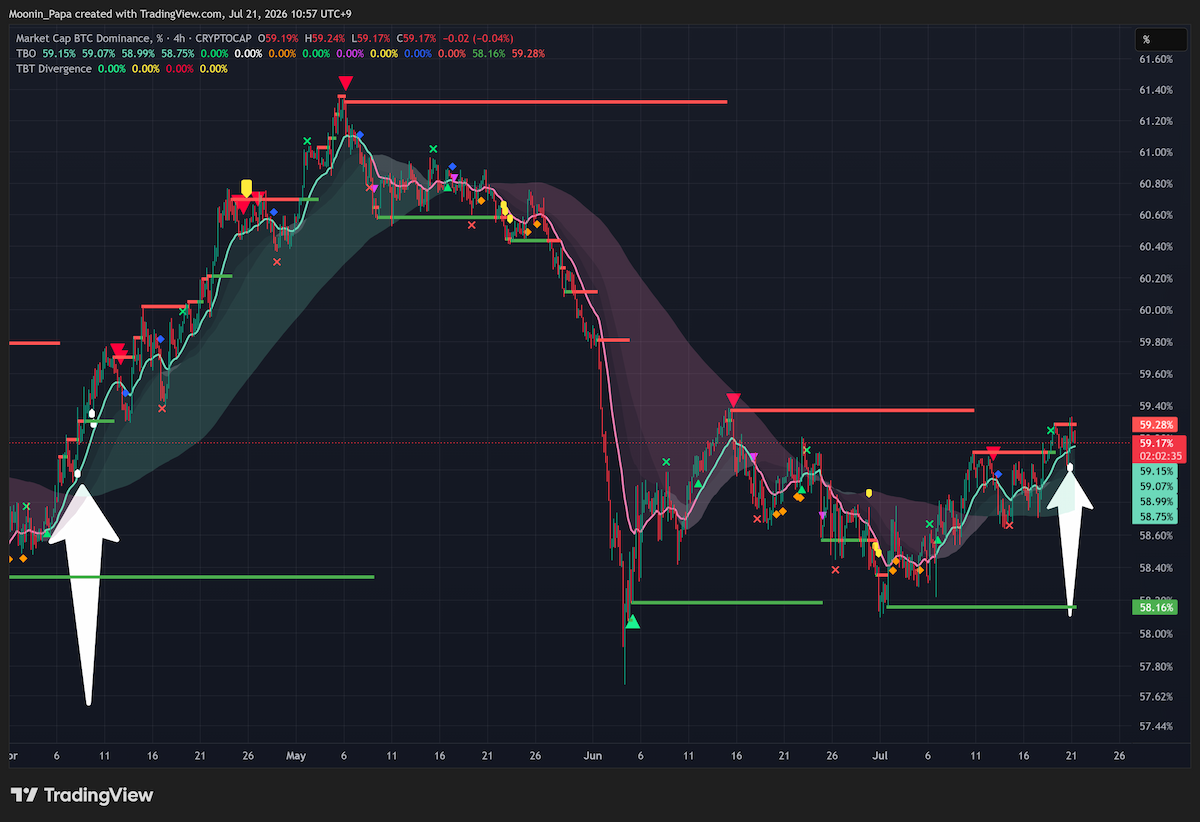Select red down-triangle marker near June 16
Image resolution: width=1200 pixels, height=822 pixels.
coord(733,399)
